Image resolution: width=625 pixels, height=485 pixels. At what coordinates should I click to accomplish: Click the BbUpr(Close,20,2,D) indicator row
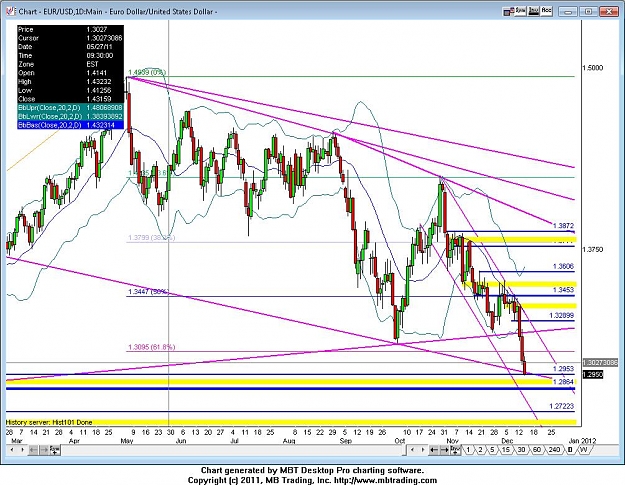(70, 108)
